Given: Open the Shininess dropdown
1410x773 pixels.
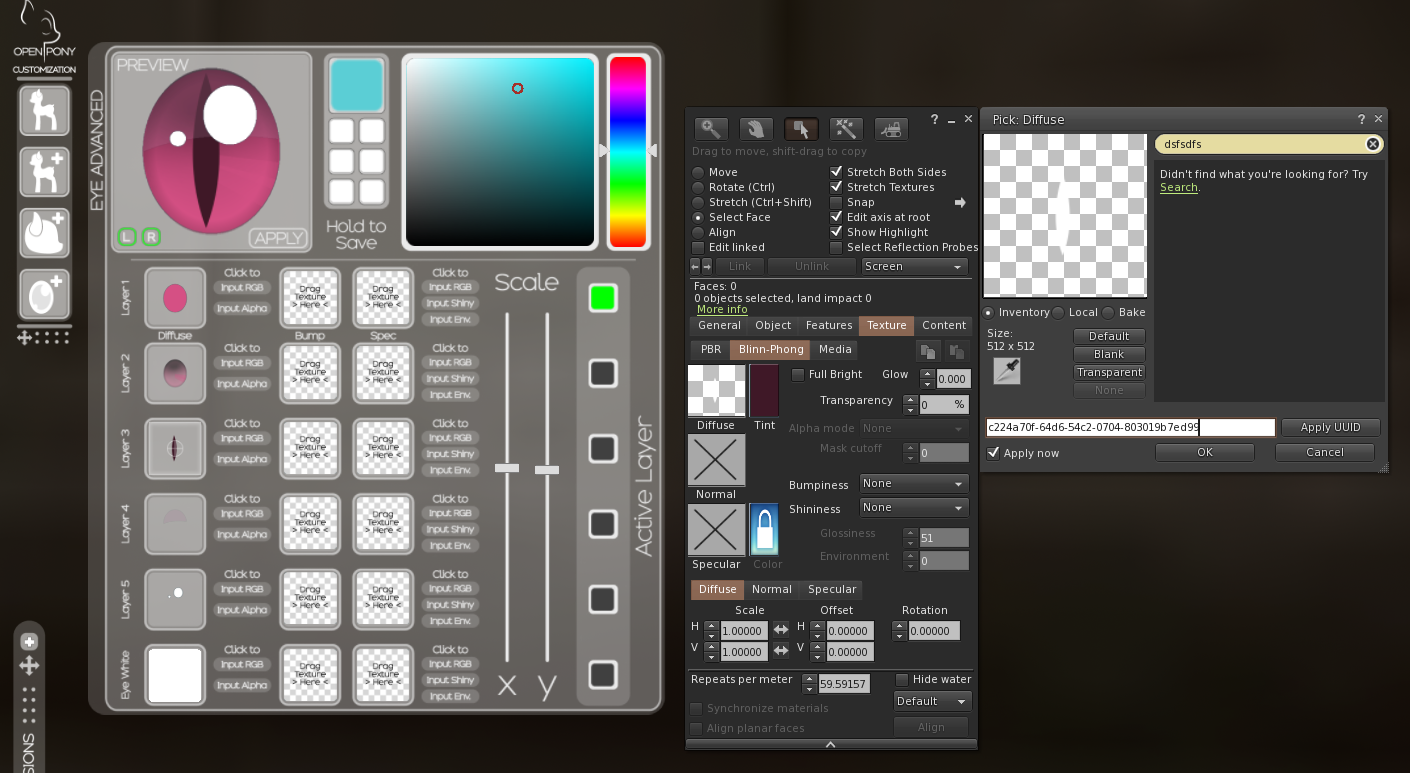Looking at the screenshot, I should tap(914, 508).
